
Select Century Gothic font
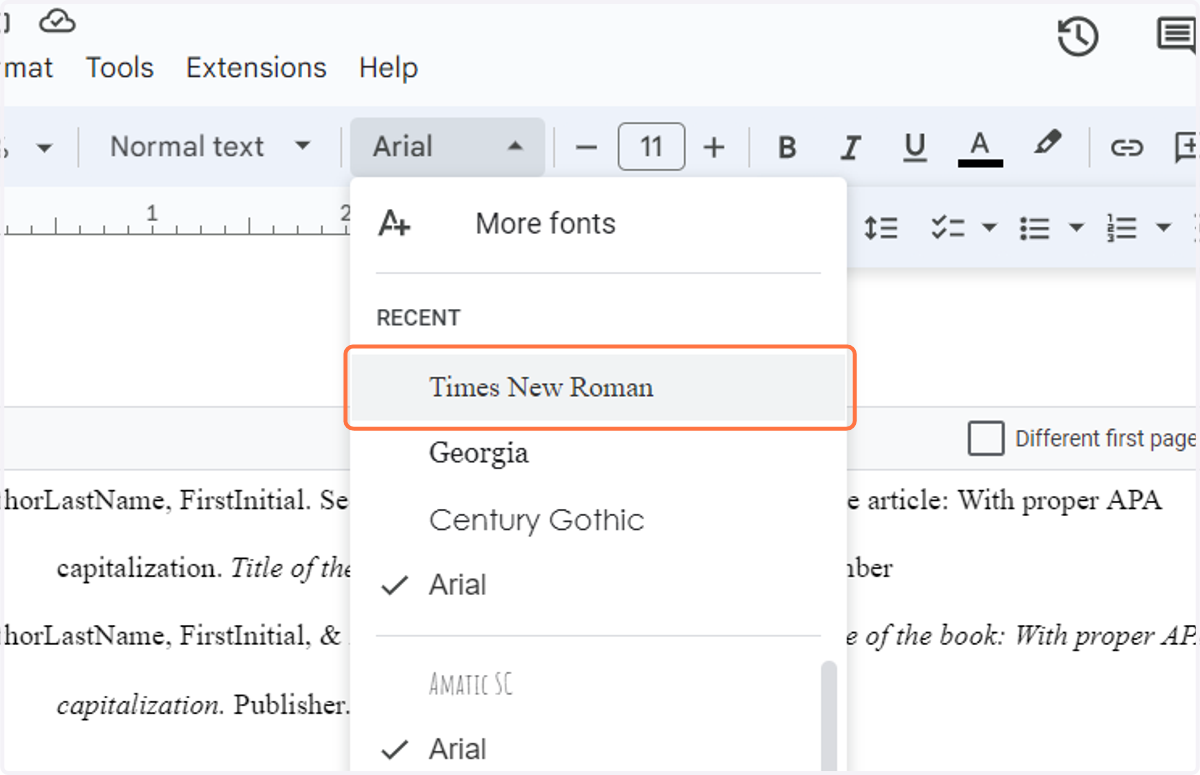[598, 520]
